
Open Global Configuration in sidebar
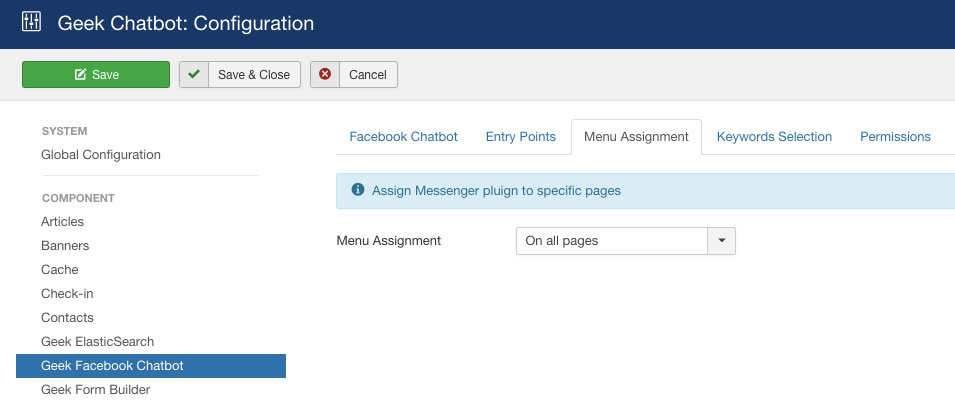tap(101, 155)
